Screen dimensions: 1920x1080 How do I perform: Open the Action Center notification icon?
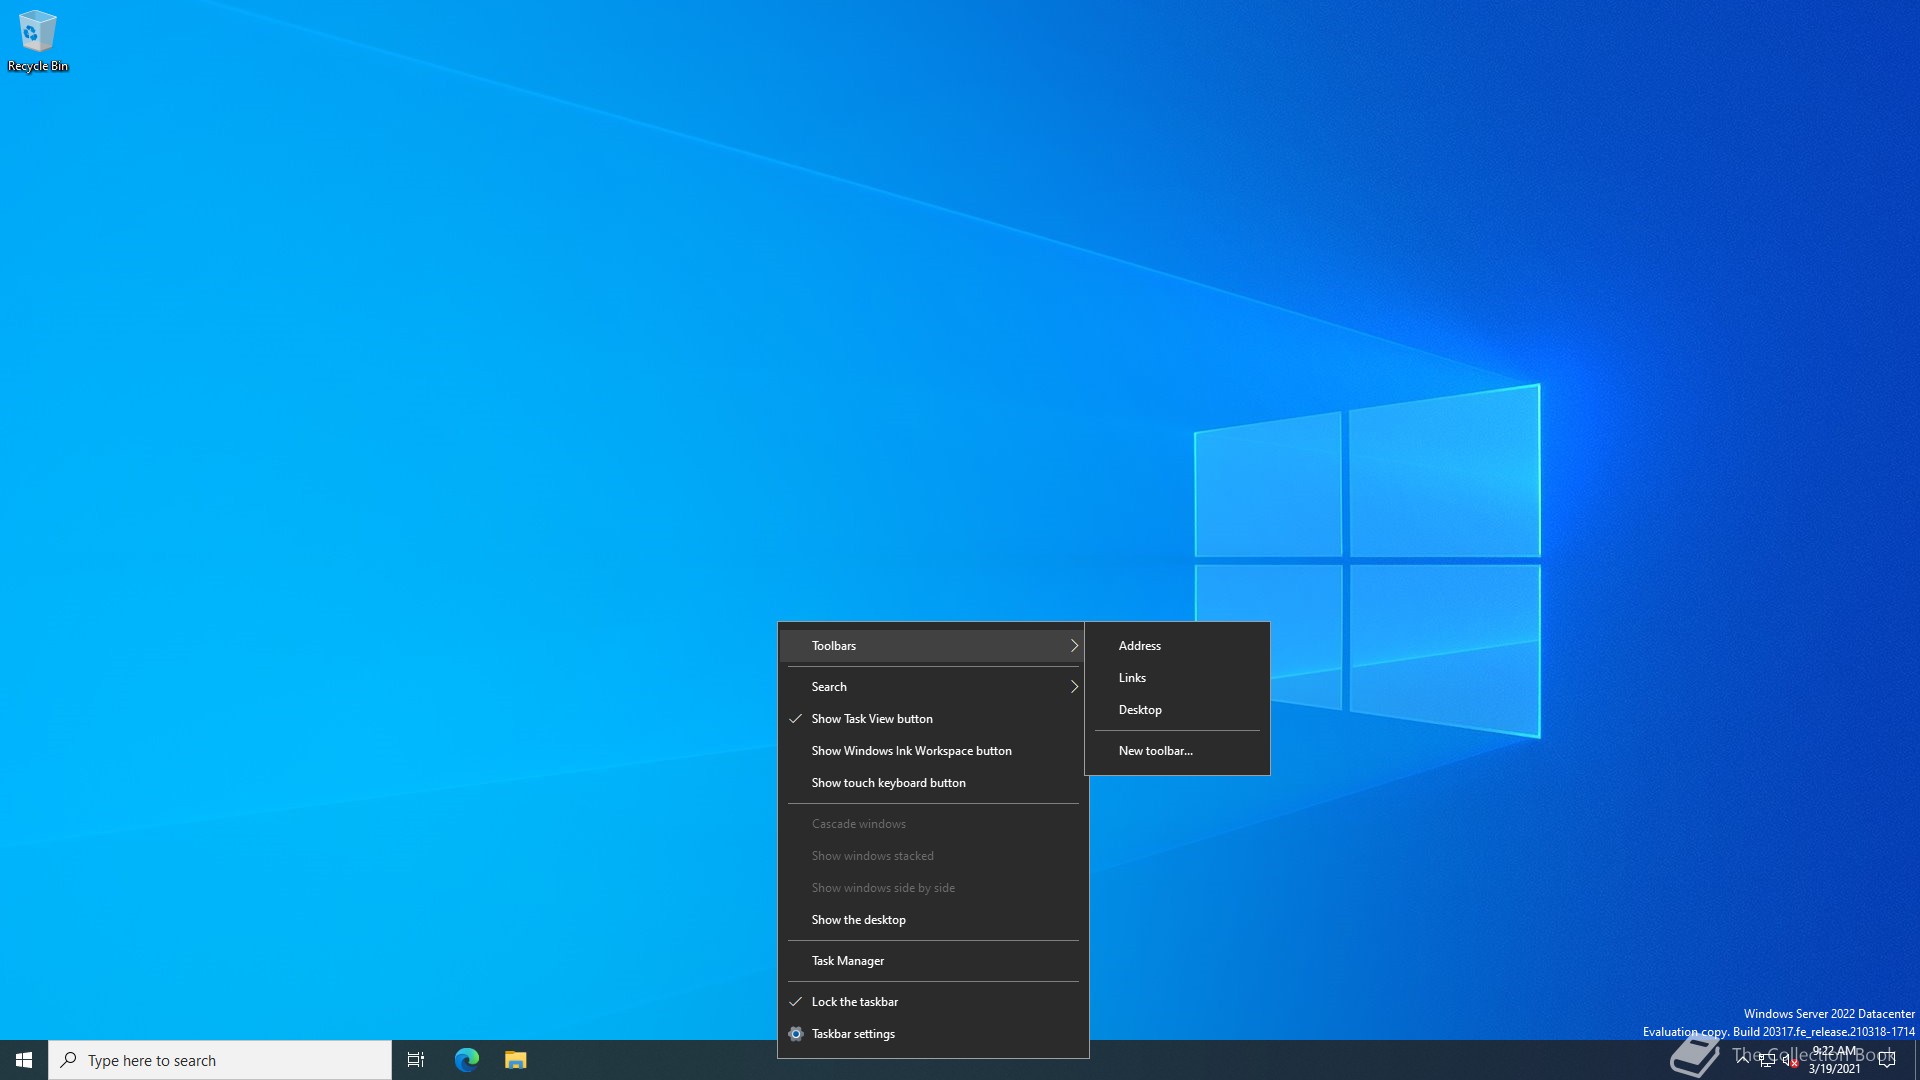click(x=1887, y=1060)
